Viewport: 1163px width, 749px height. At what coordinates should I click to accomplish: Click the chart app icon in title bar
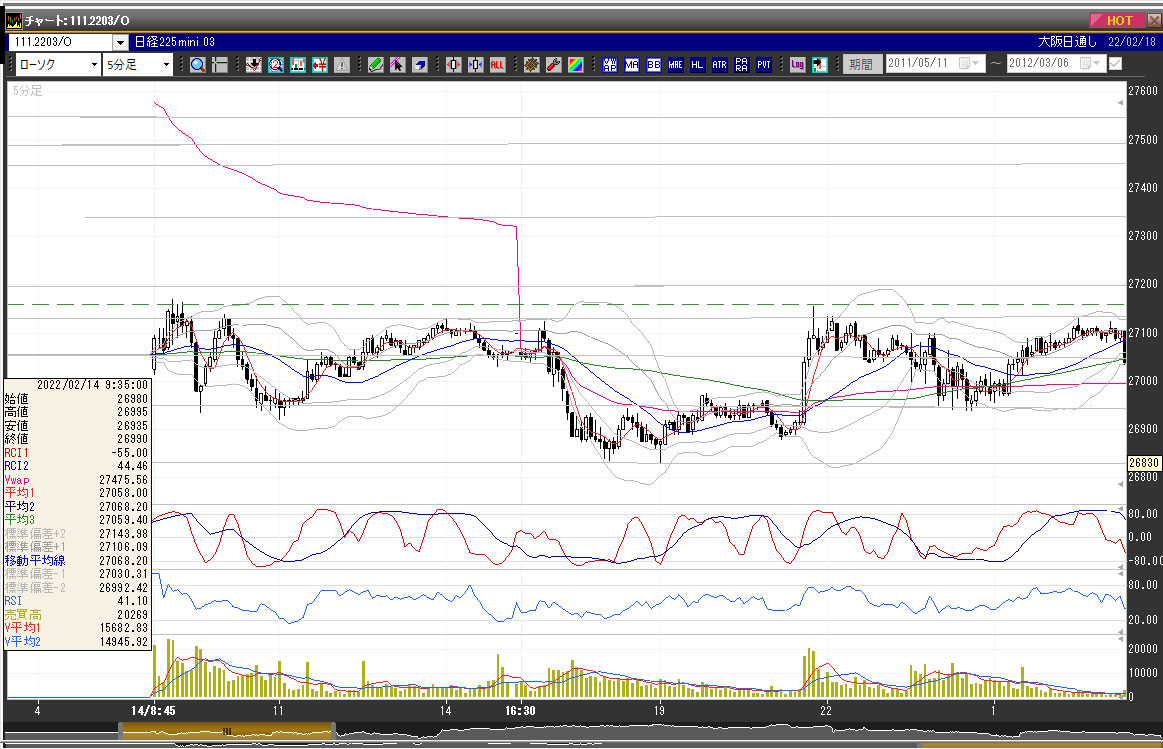pyautogui.click(x=13, y=21)
